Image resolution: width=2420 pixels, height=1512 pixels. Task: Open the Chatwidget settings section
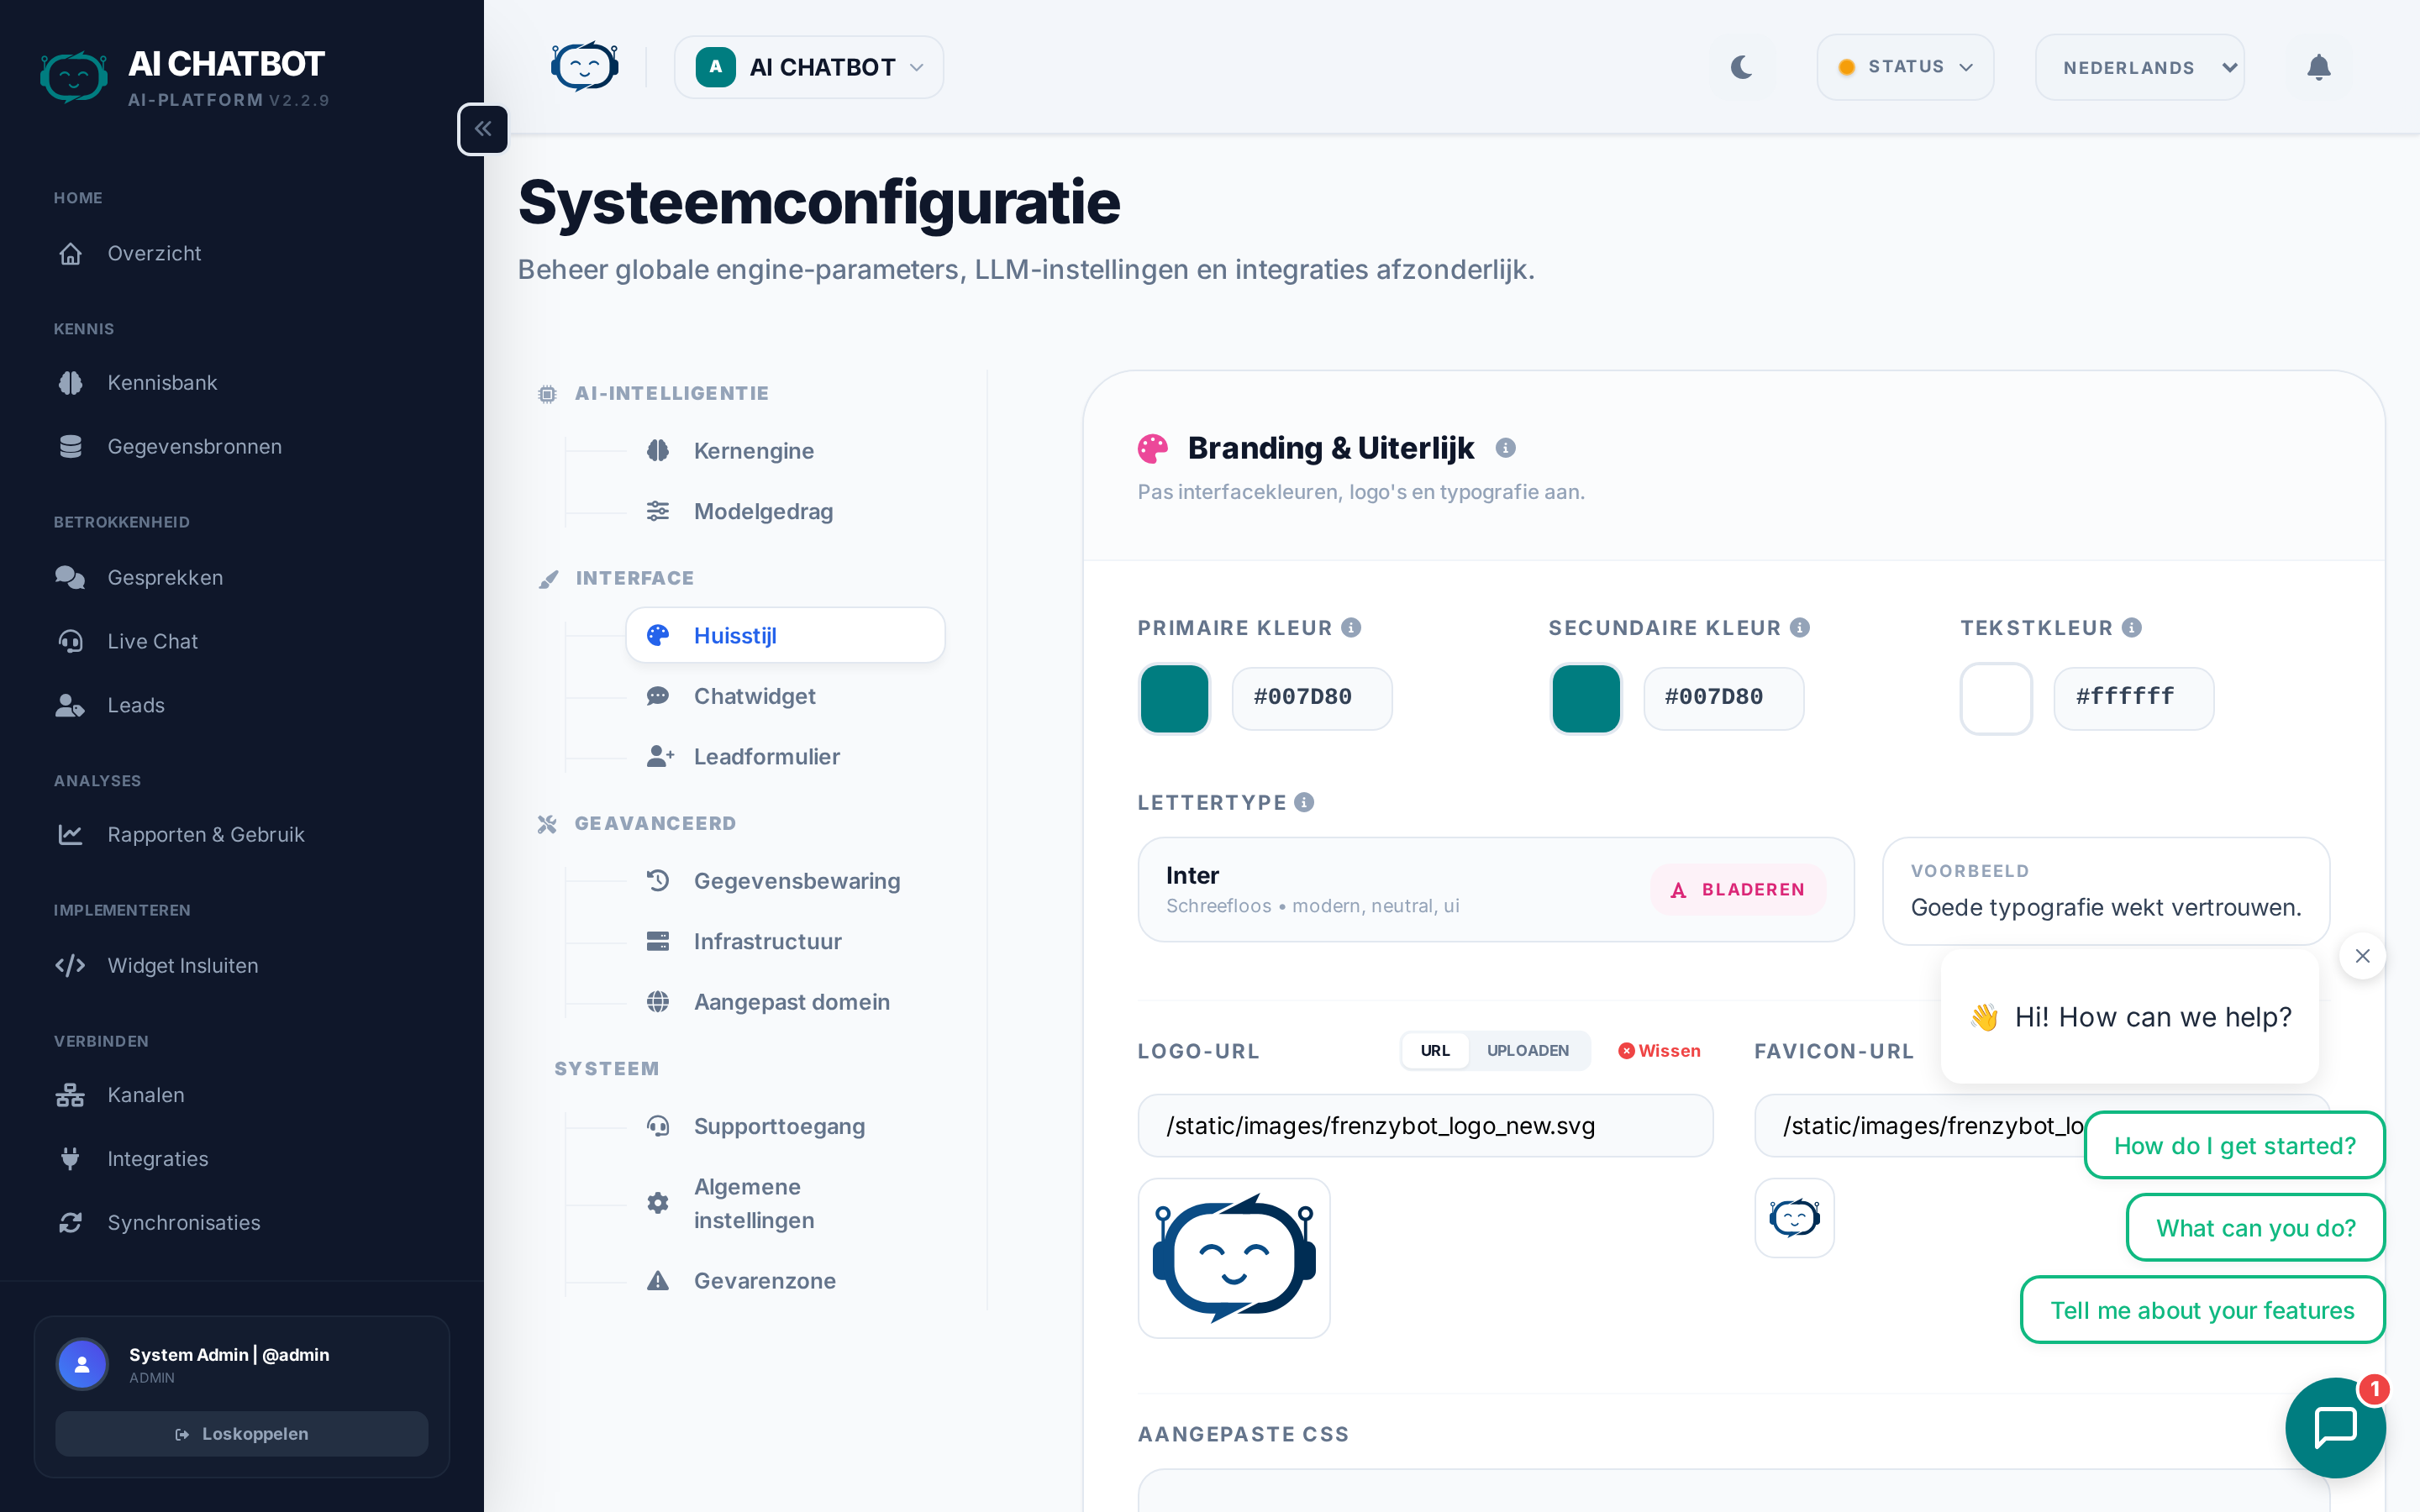[x=754, y=696]
